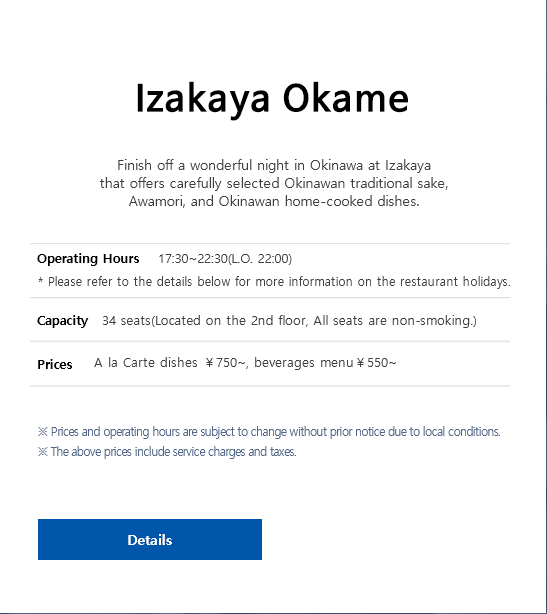Click the Izakaya Okame heading

(273, 99)
